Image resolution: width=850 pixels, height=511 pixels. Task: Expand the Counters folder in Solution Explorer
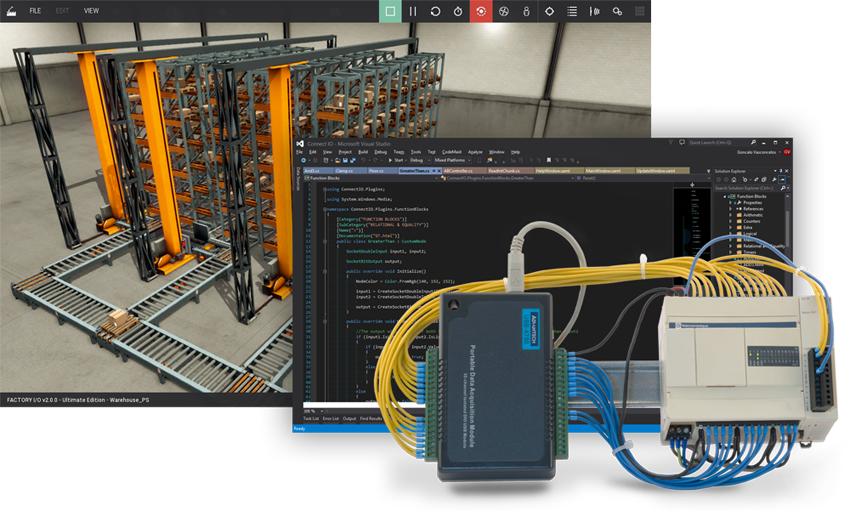pyautogui.click(x=730, y=221)
